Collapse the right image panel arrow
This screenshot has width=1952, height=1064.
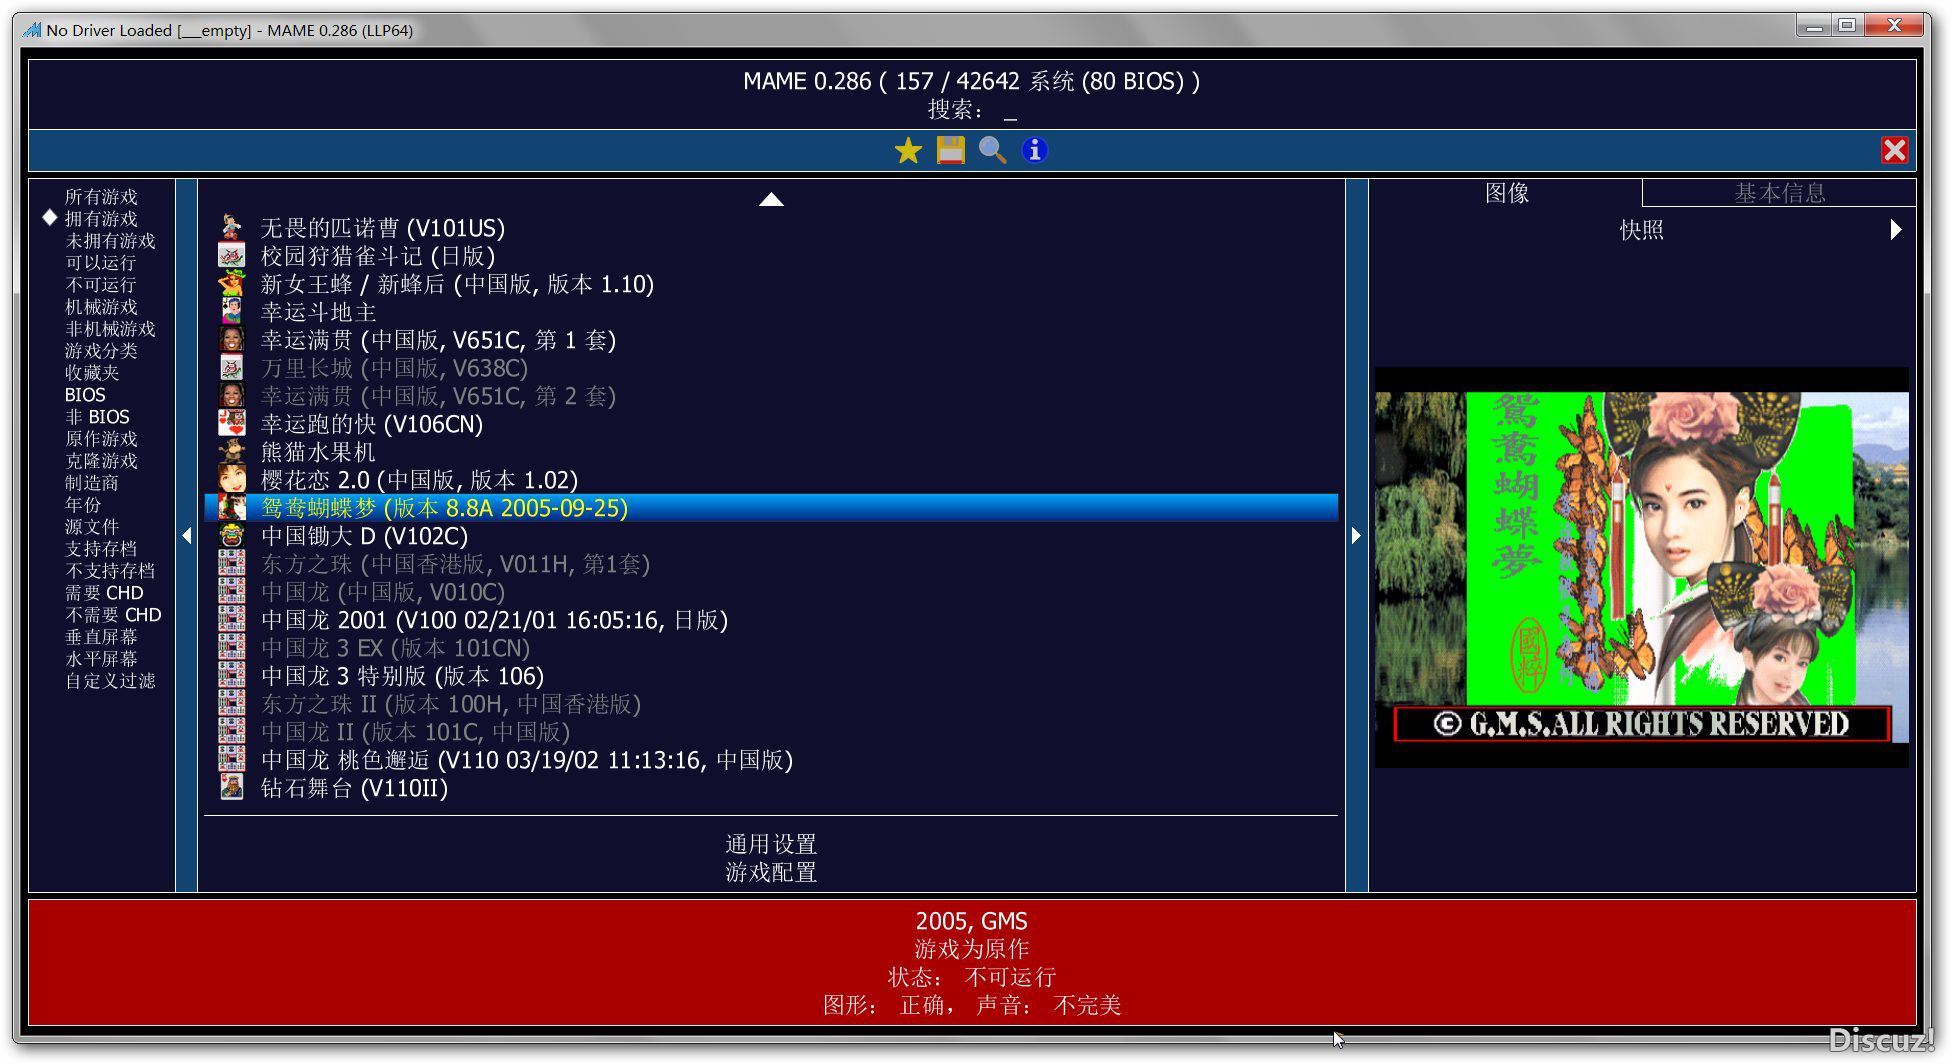point(1356,536)
